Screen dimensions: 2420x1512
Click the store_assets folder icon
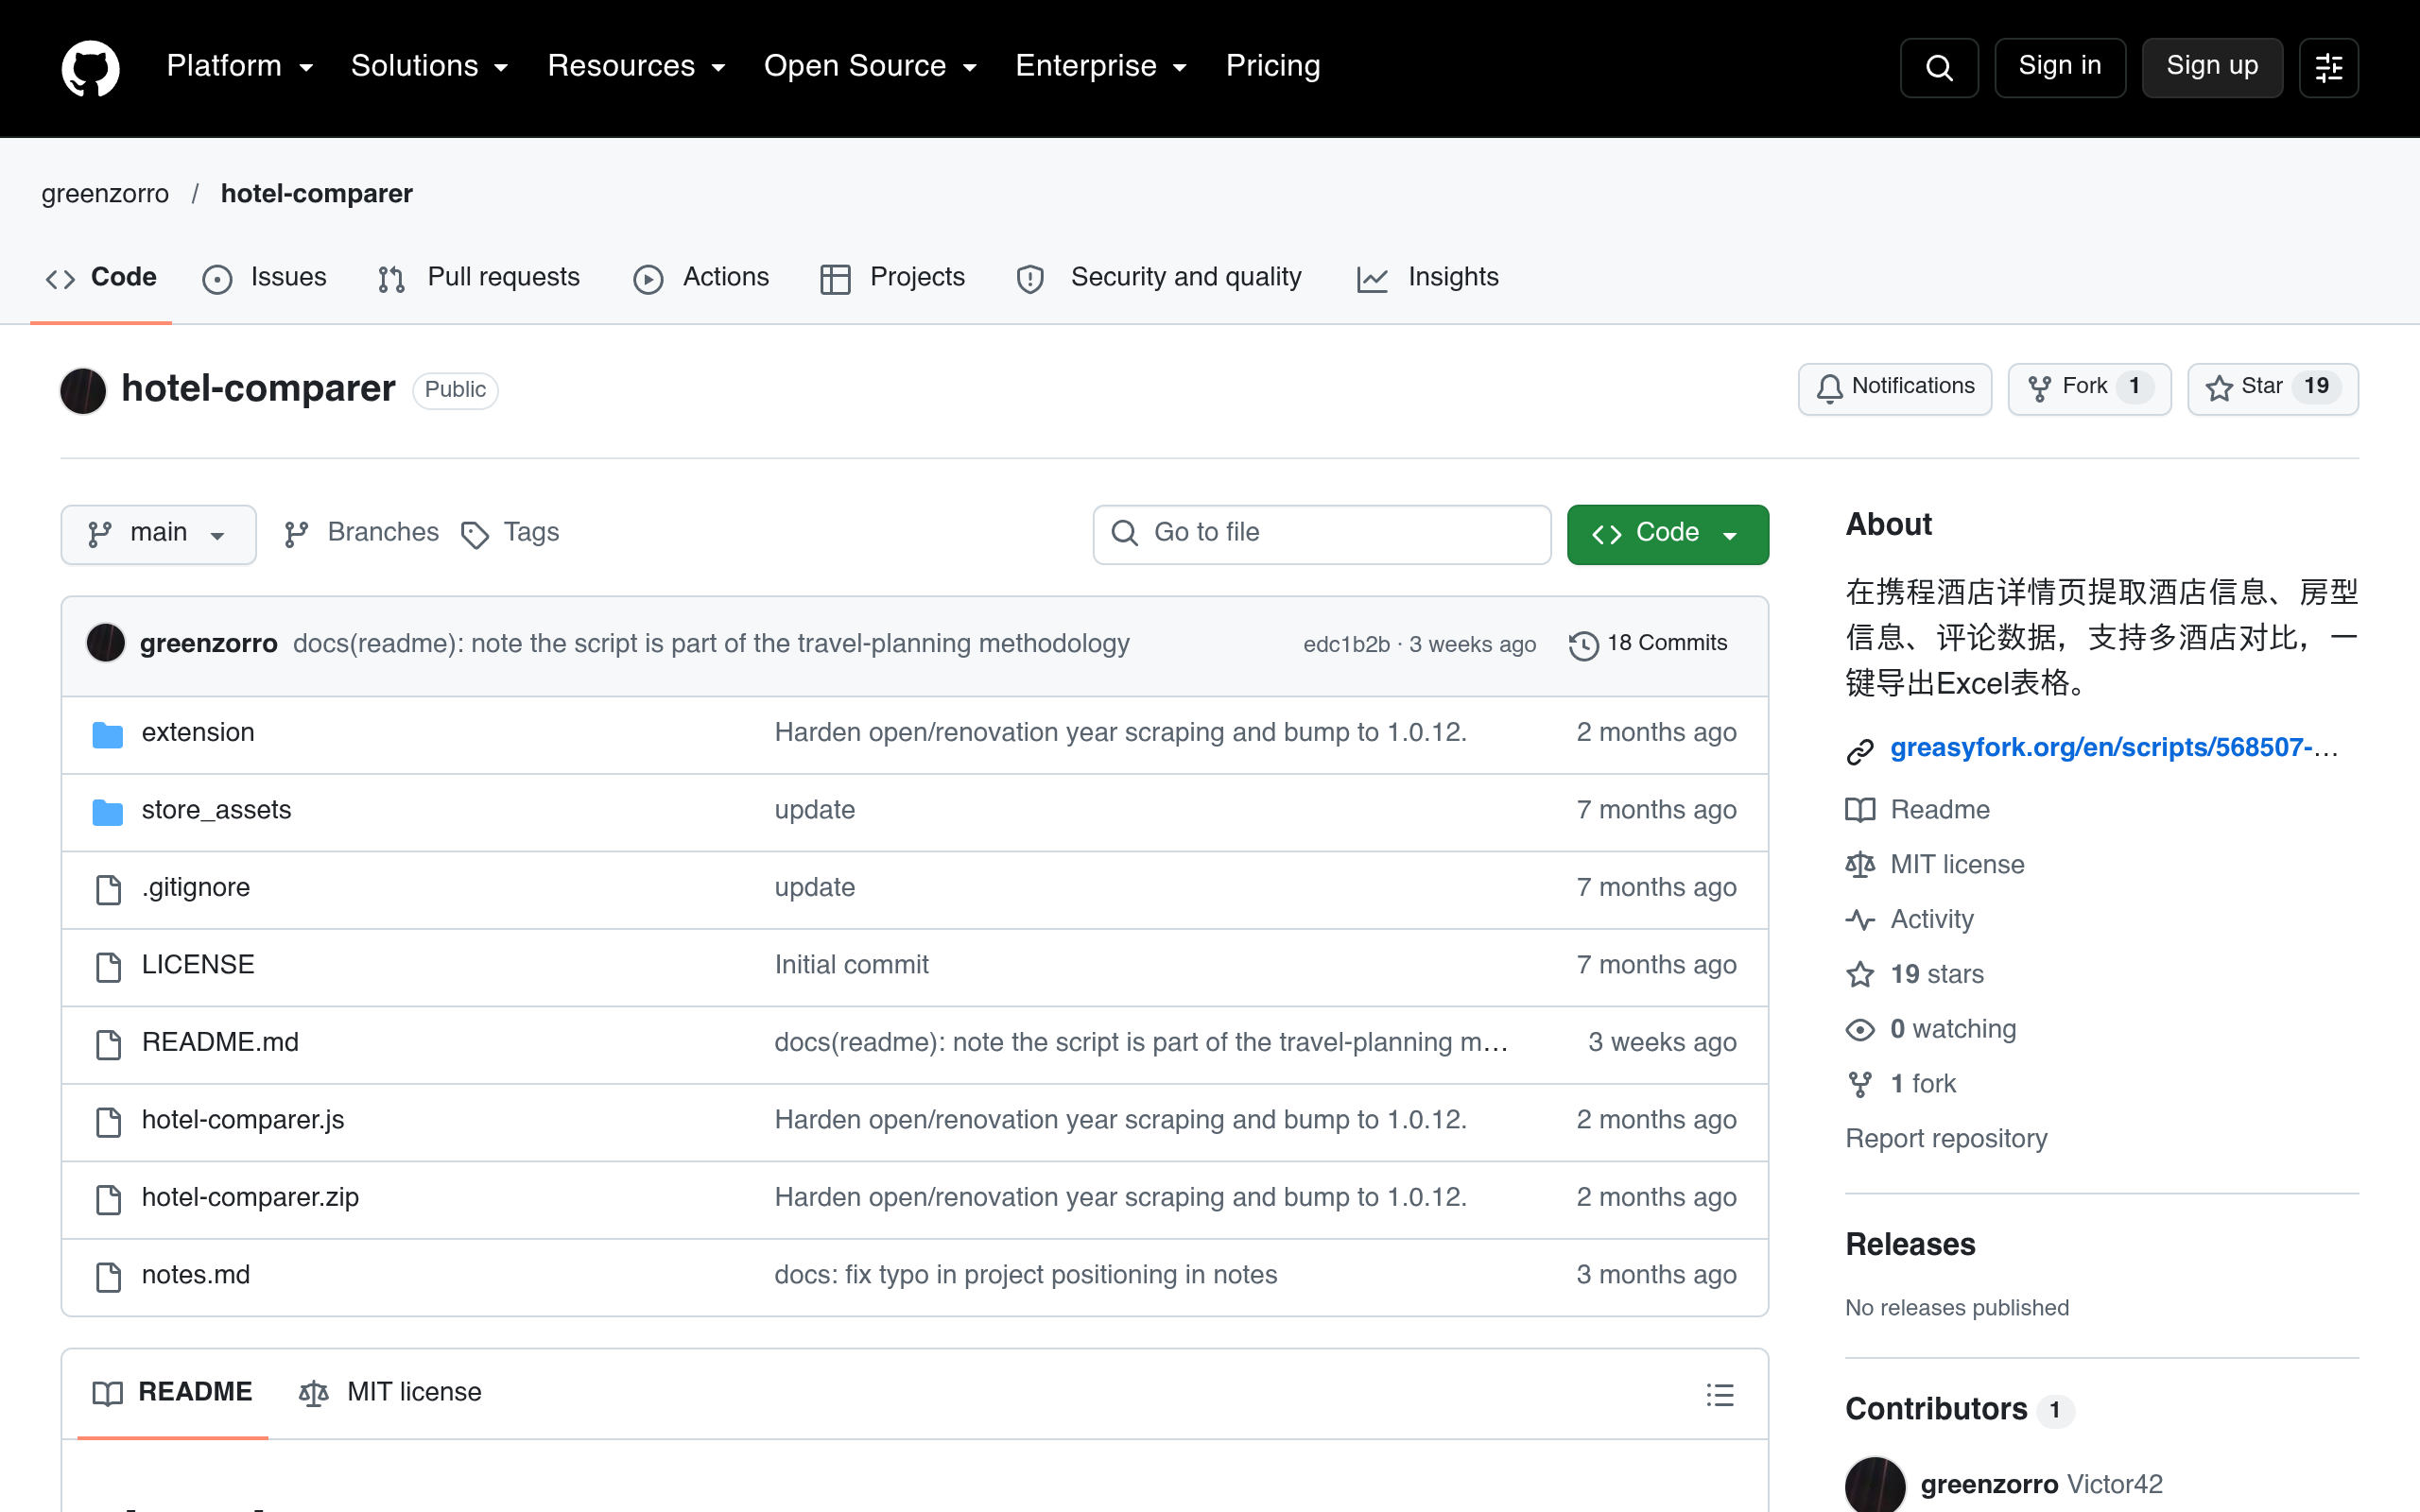pyautogui.click(x=107, y=811)
